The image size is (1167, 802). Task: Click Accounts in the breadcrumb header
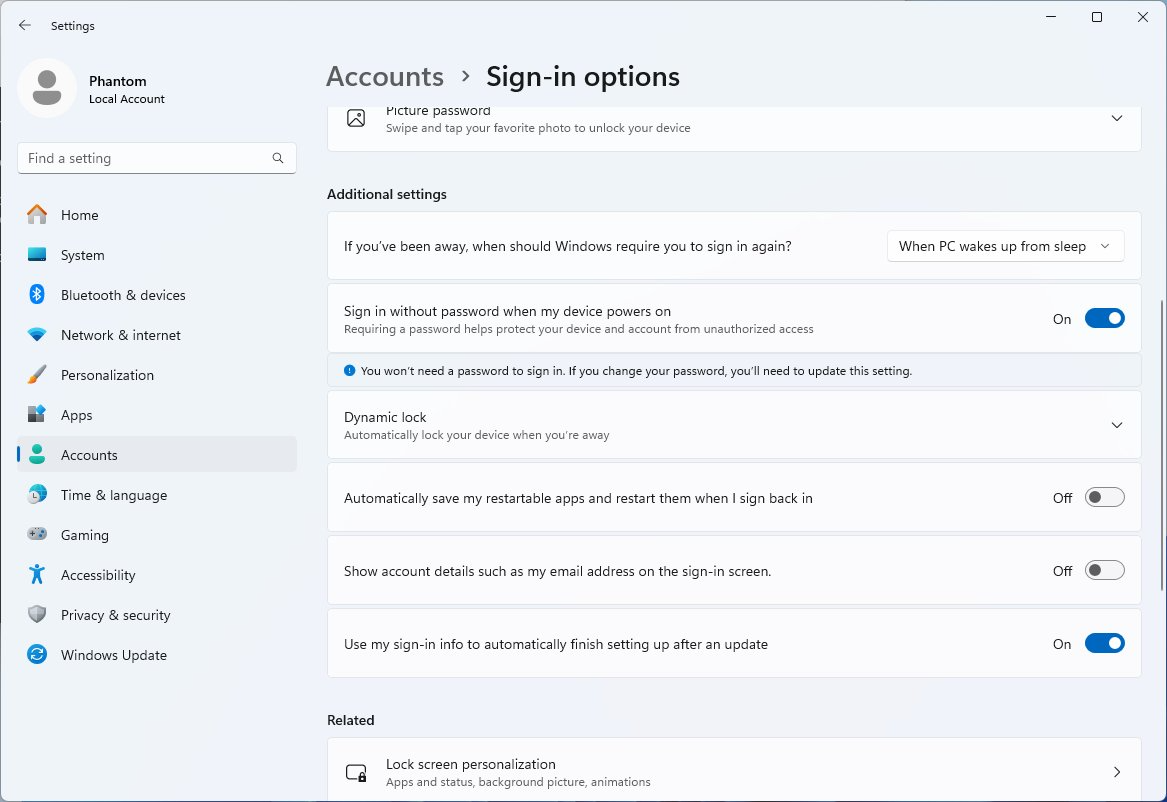point(385,77)
